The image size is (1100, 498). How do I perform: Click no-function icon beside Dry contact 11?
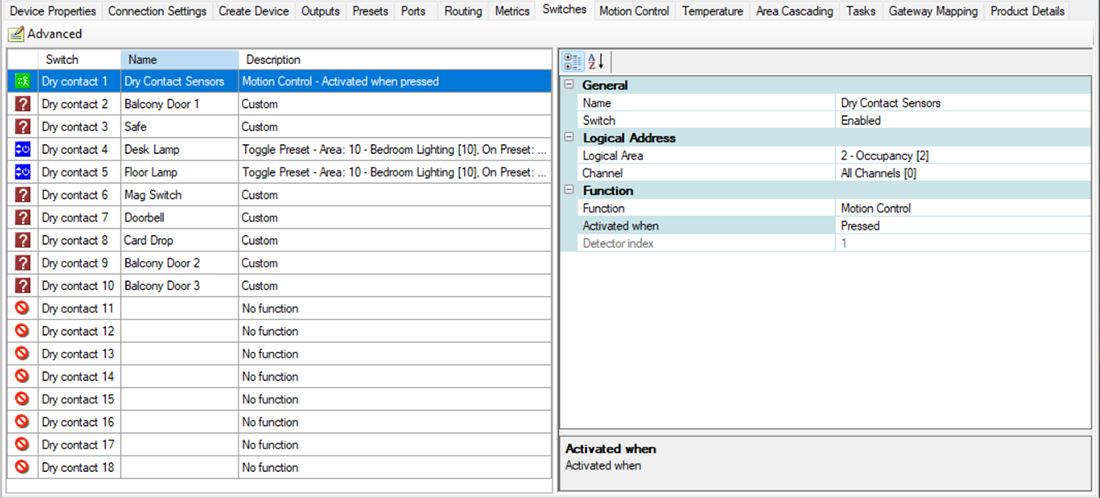pos(22,309)
